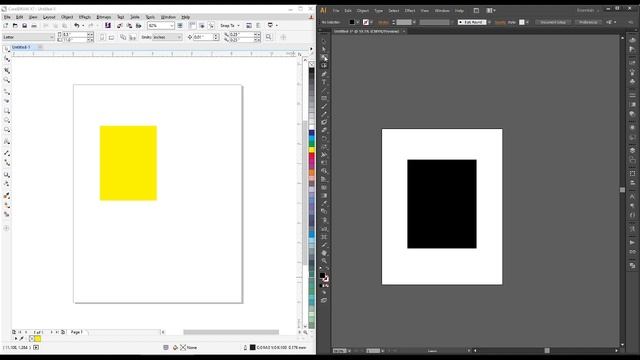Switch to the Untitled-1 document tab in CorelDRAW

click(21, 47)
